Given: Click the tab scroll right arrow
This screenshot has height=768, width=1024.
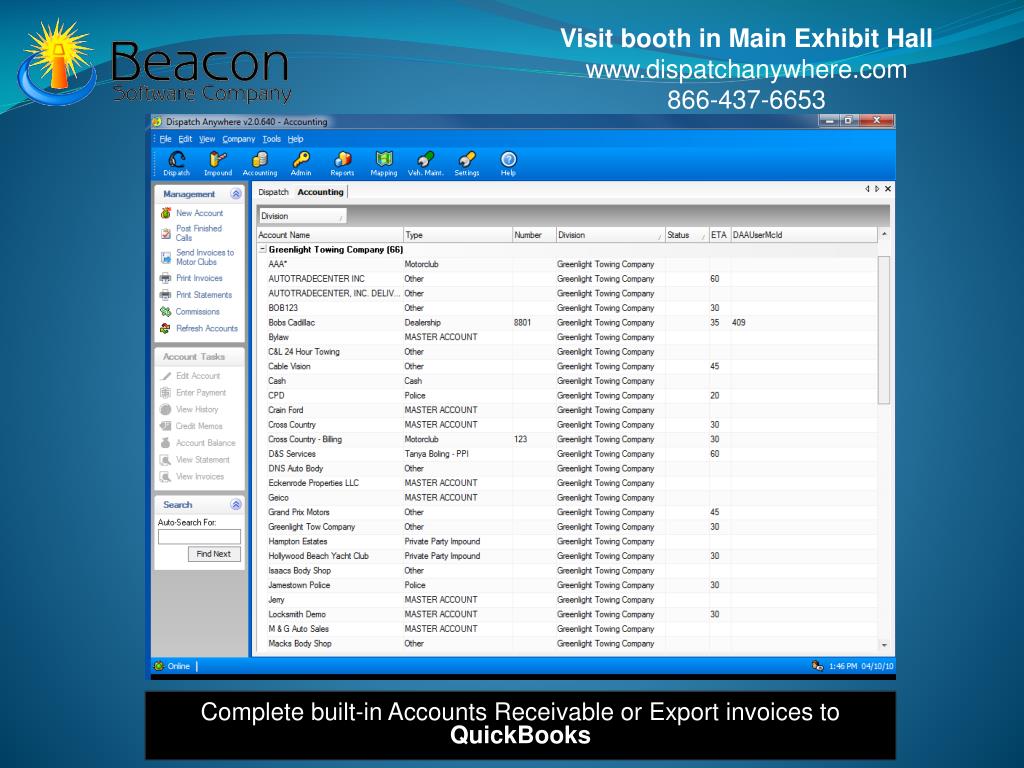Looking at the screenshot, I should click(876, 189).
